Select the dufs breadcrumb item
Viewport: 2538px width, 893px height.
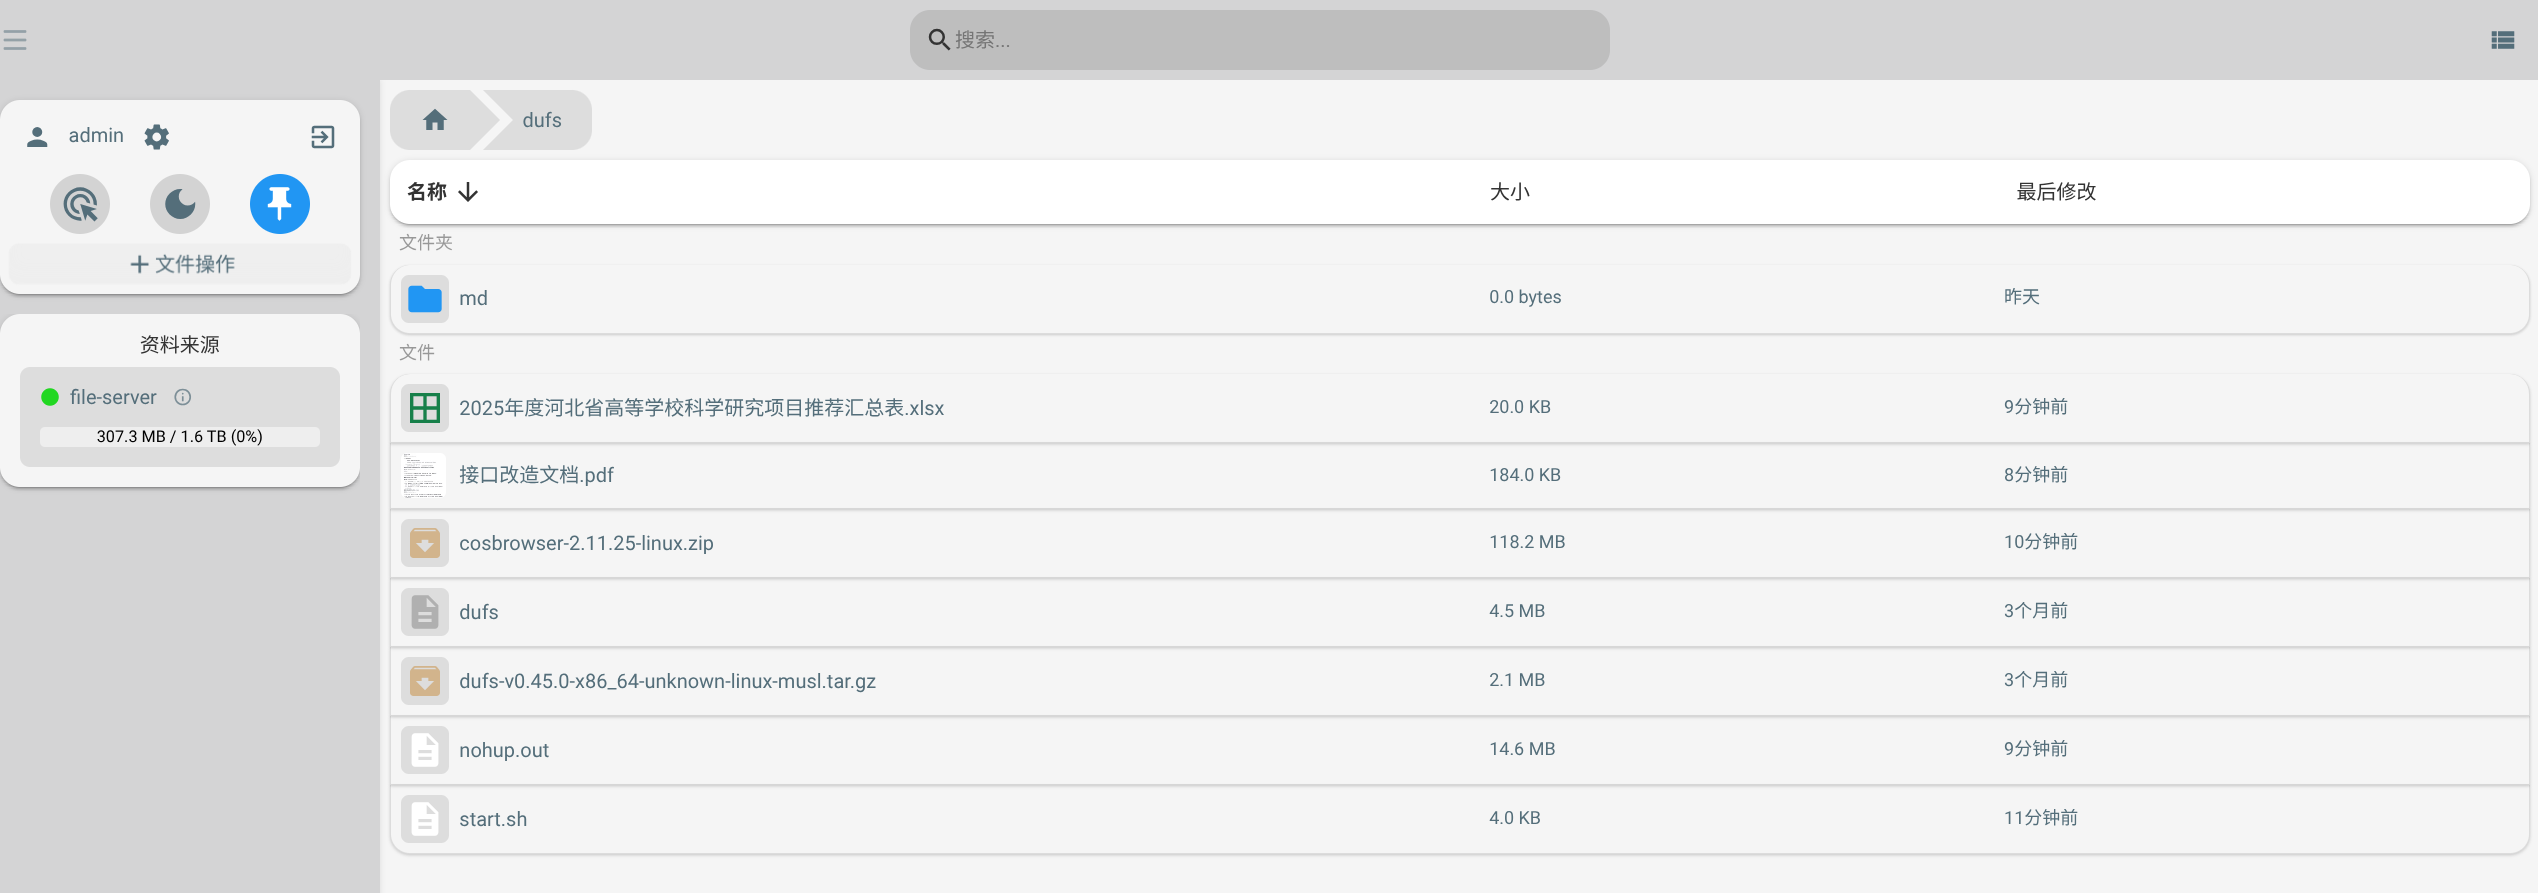tap(541, 120)
